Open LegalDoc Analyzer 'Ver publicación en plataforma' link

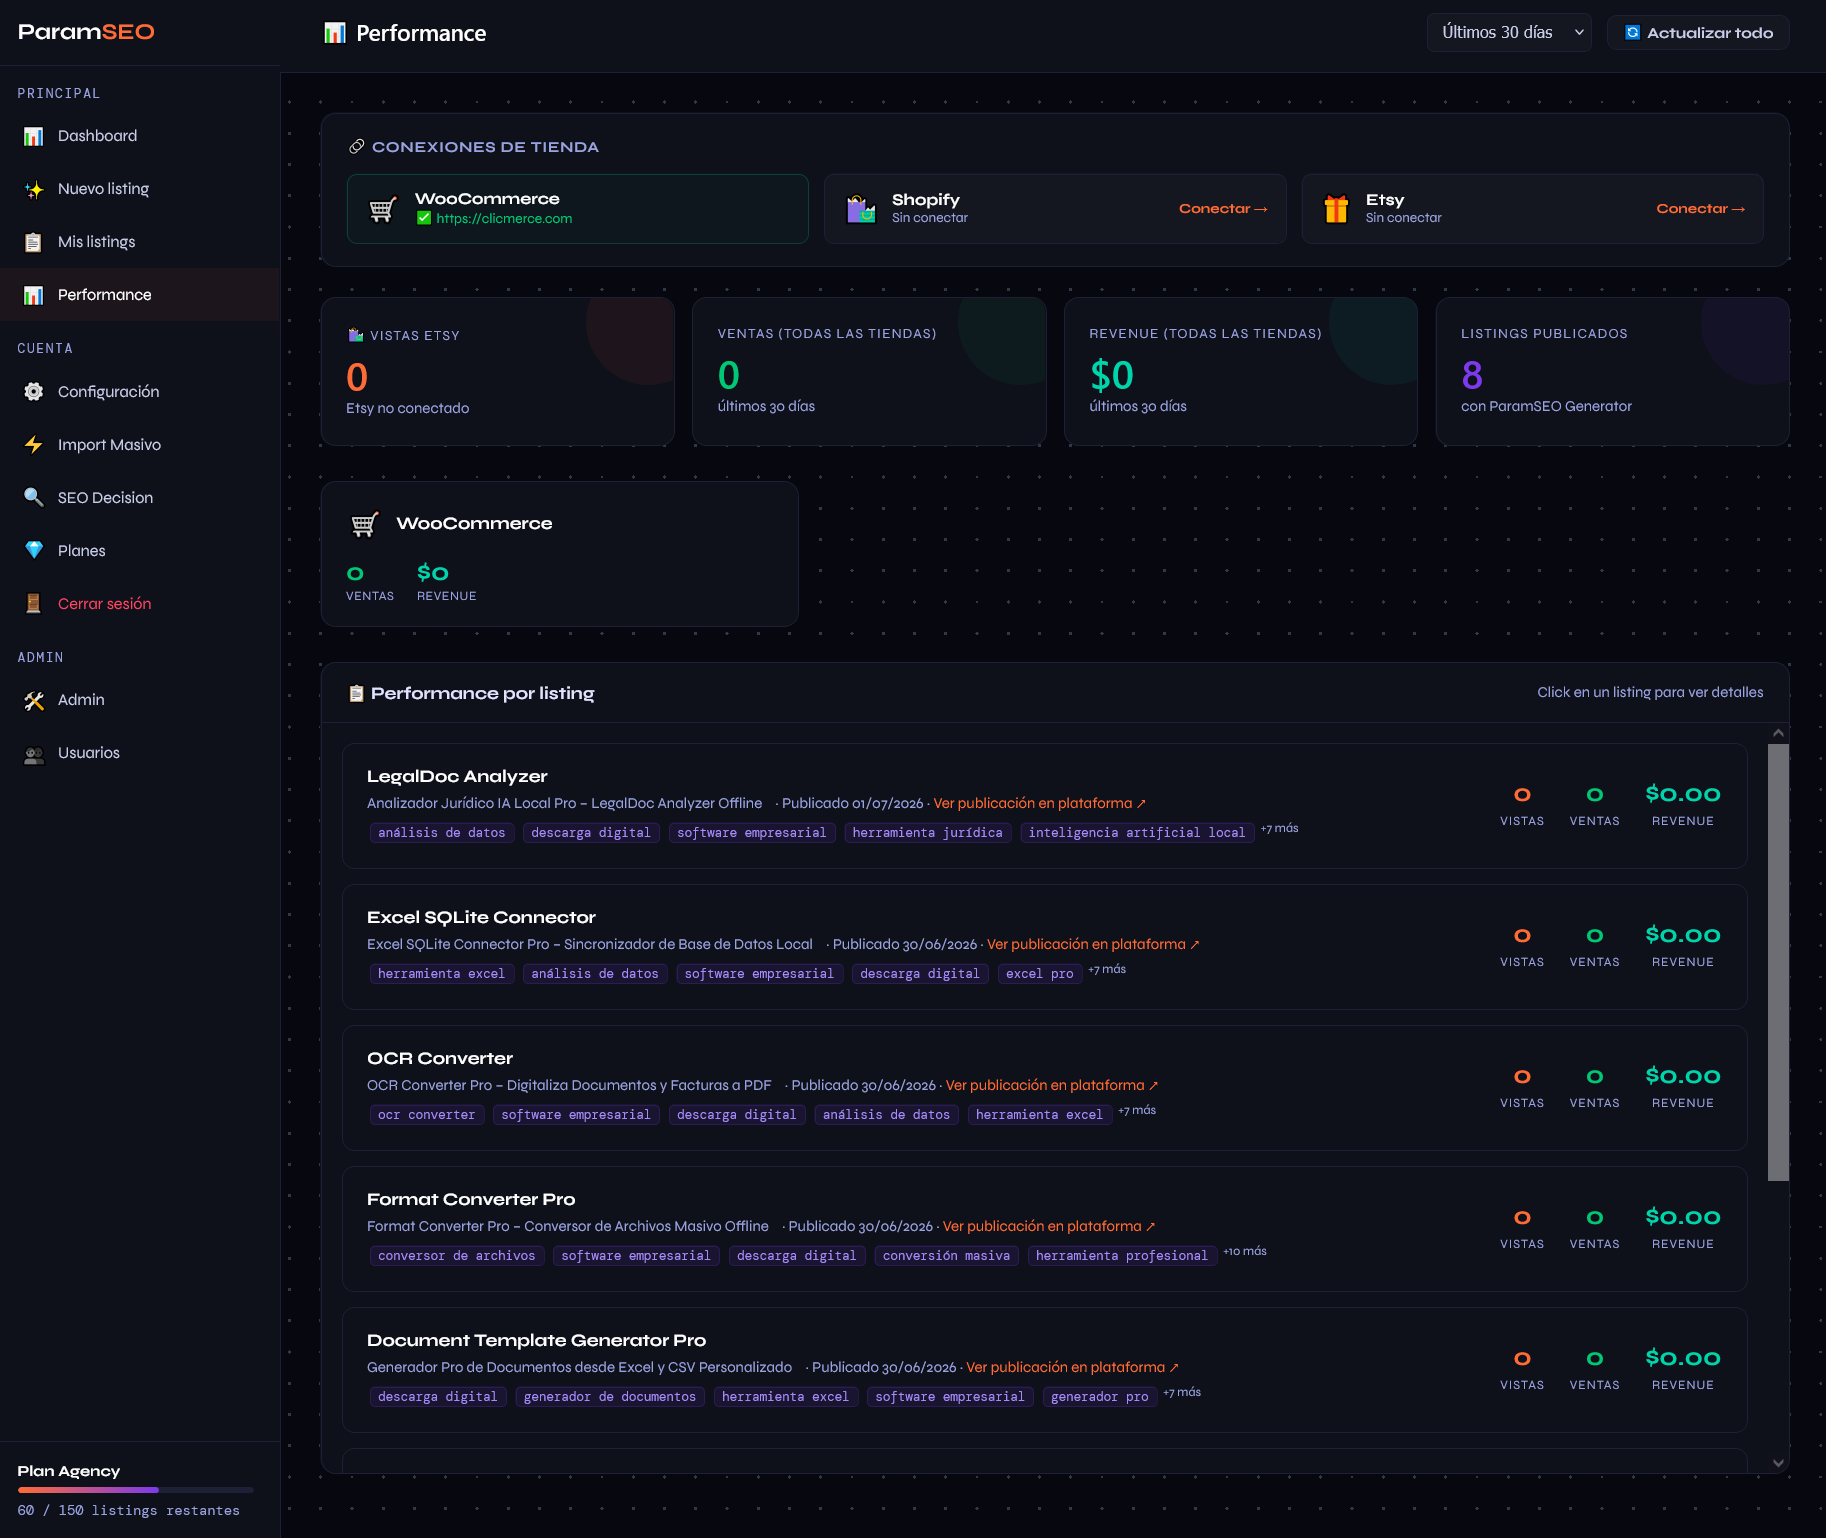coord(1039,803)
